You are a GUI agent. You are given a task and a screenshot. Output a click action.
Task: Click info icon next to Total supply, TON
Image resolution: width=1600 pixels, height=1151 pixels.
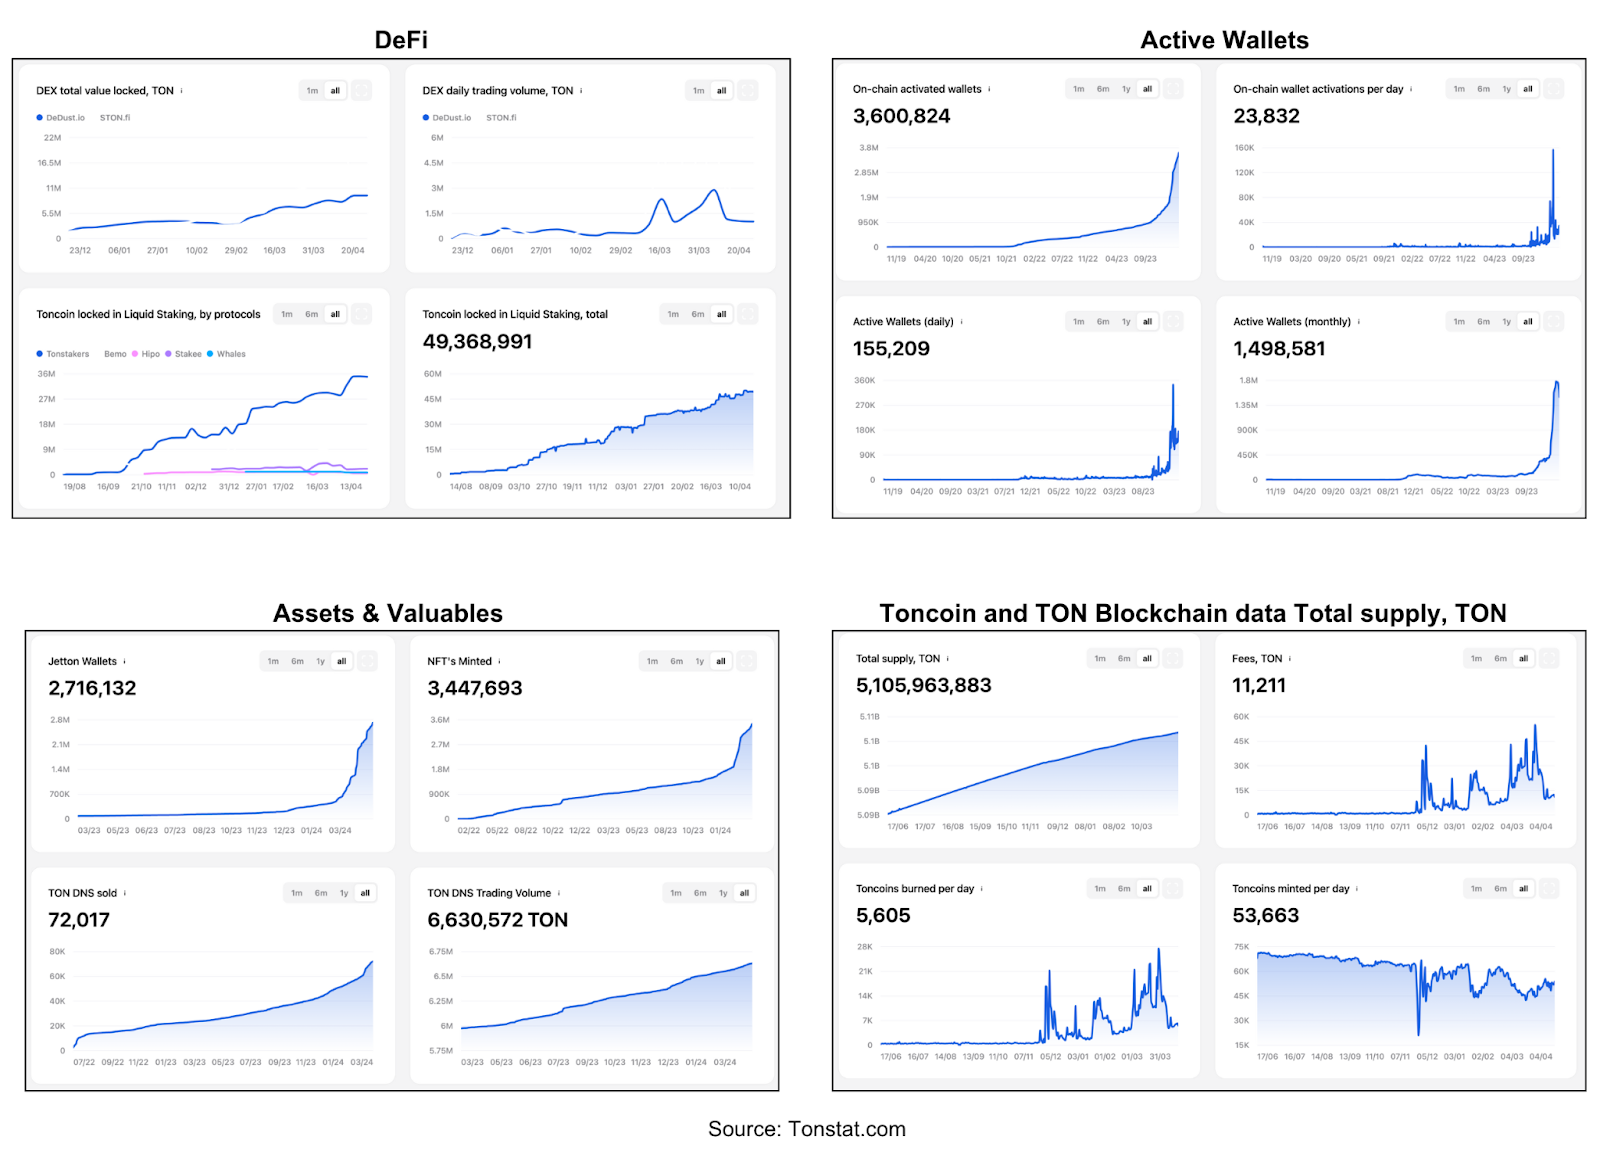pos(948,659)
